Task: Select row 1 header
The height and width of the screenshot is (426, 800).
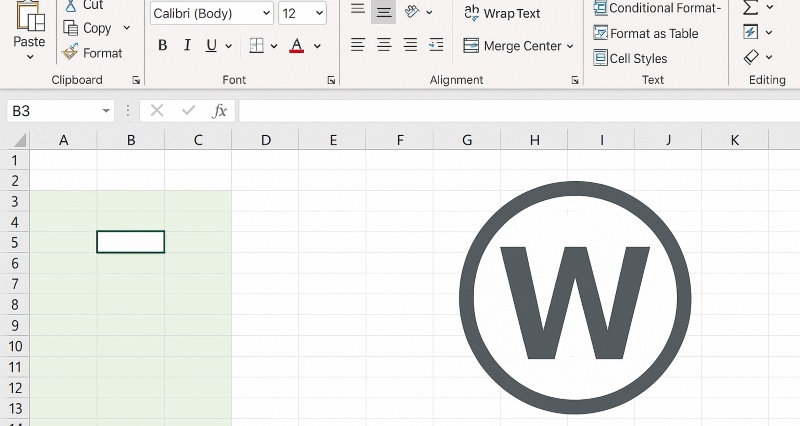Action: point(15,160)
